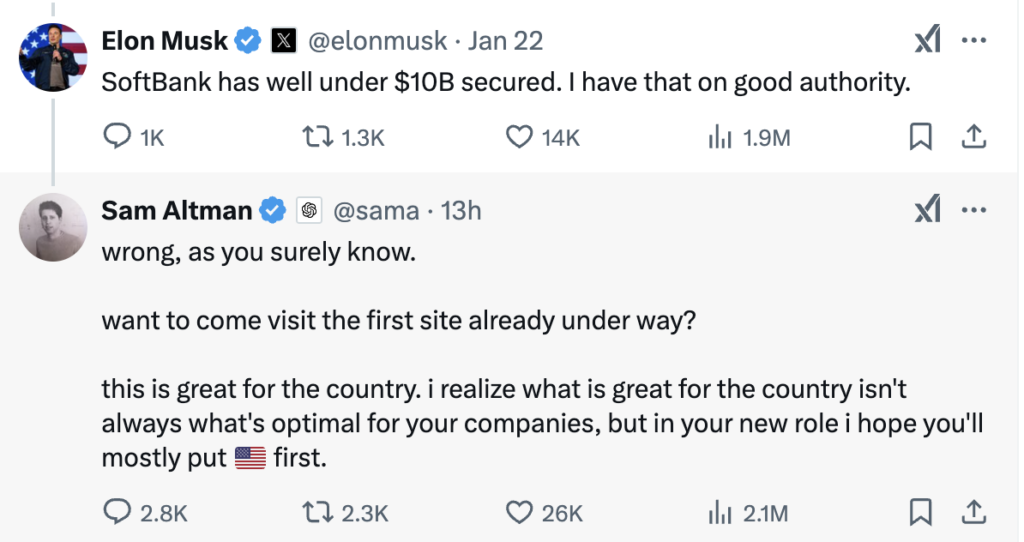View analytics for 1.9M views tweet
Image resolution: width=1024 pixels, height=542 pixels.
[719, 137]
